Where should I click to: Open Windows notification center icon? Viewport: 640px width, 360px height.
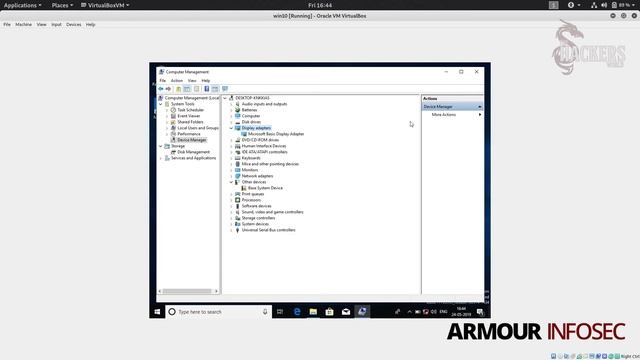tap(480, 312)
